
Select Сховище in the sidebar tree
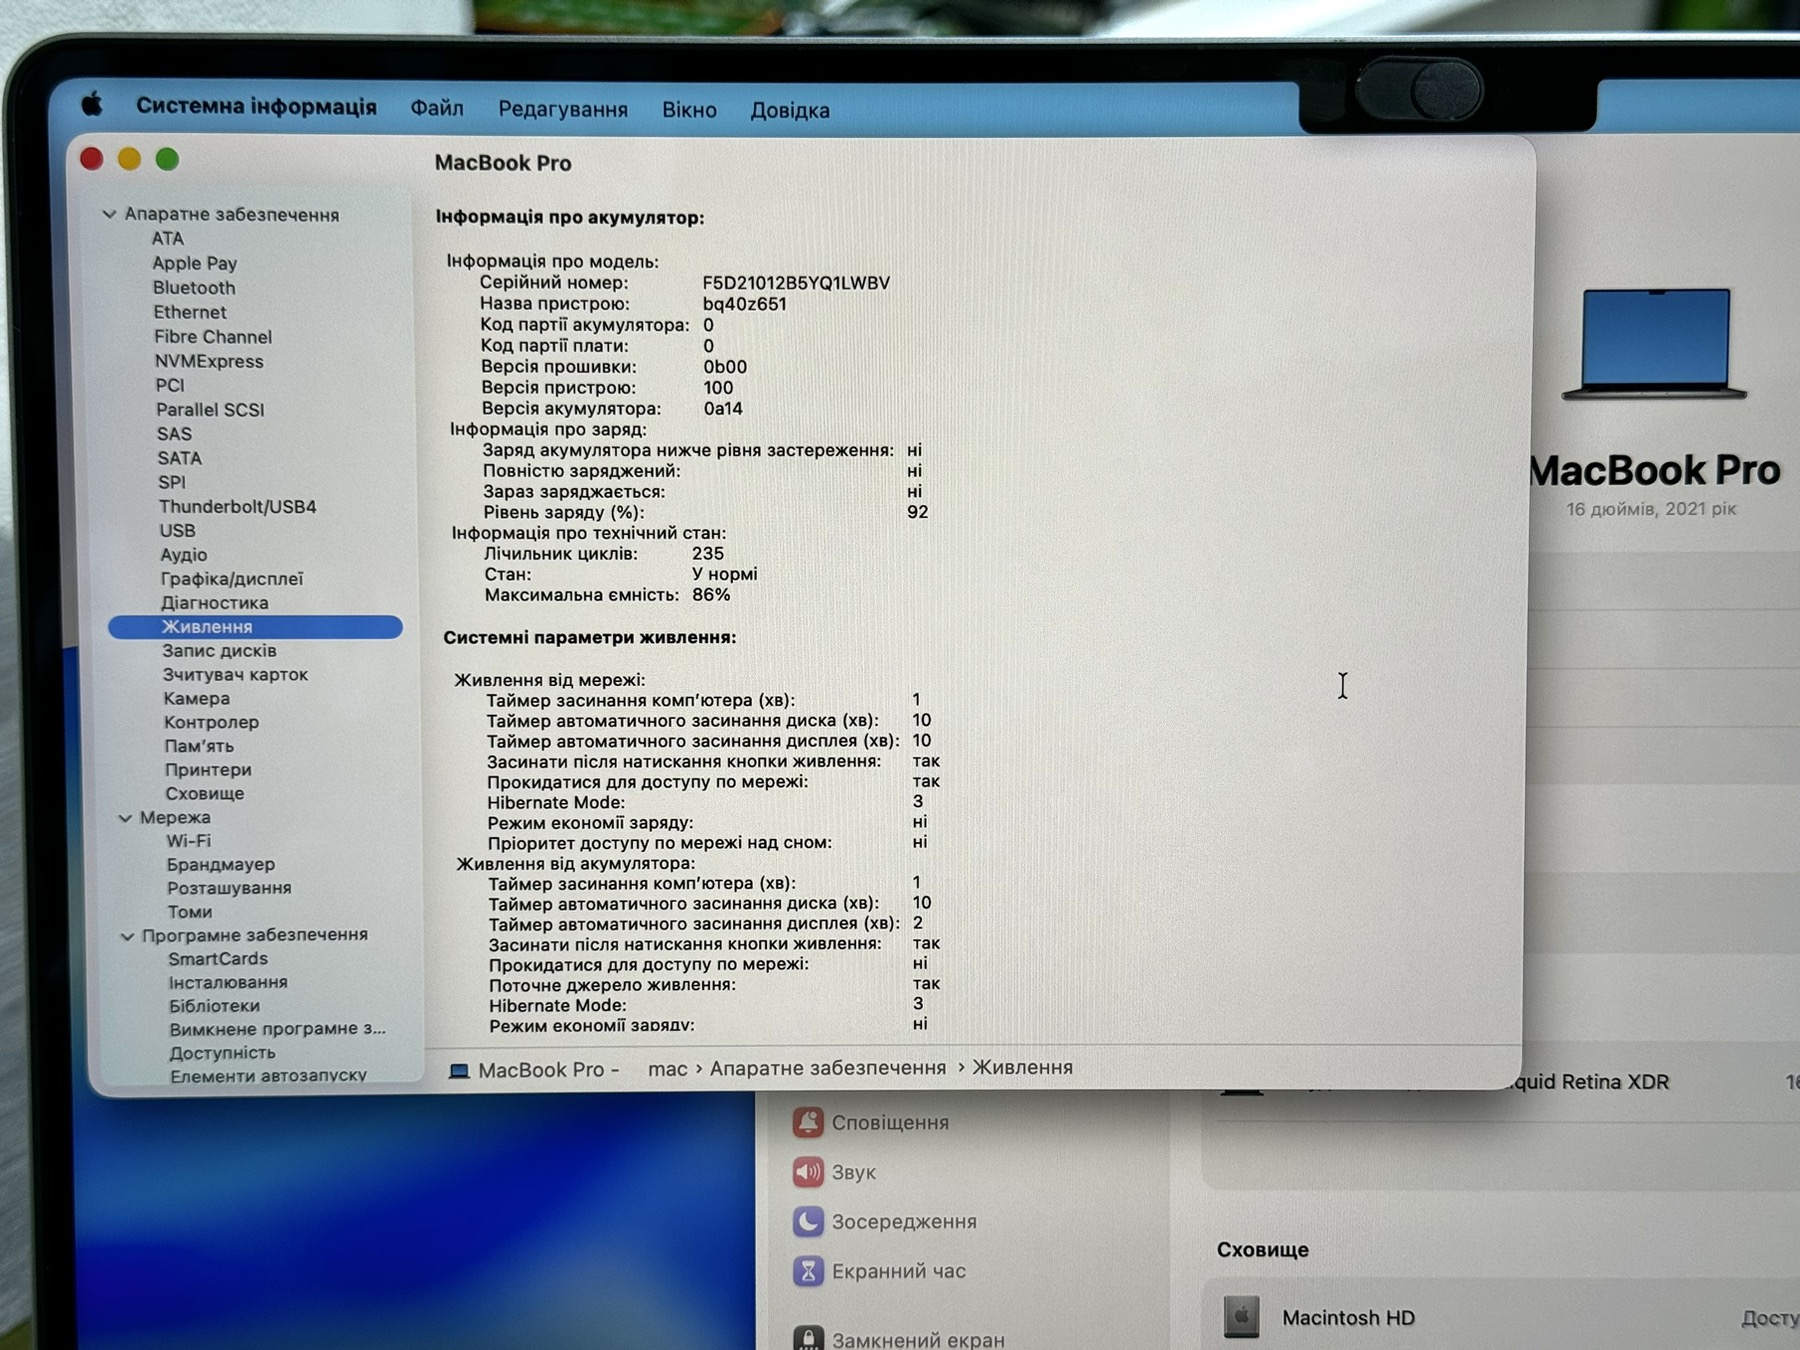(x=205, y=794)
